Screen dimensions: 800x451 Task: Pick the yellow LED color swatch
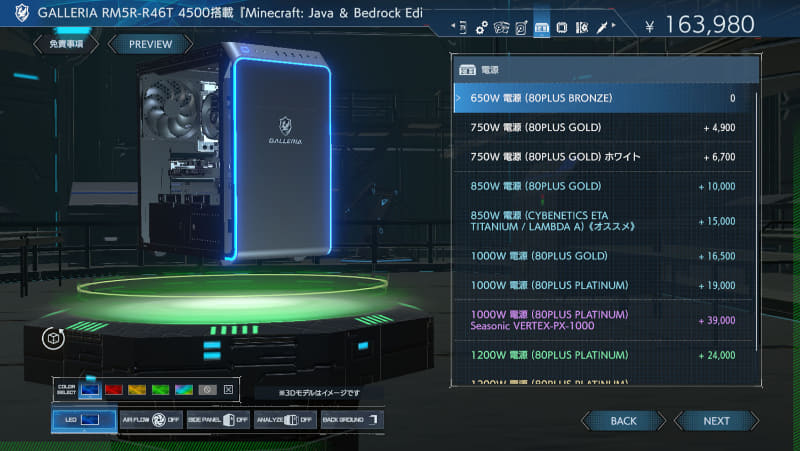[x=137, y=390]
